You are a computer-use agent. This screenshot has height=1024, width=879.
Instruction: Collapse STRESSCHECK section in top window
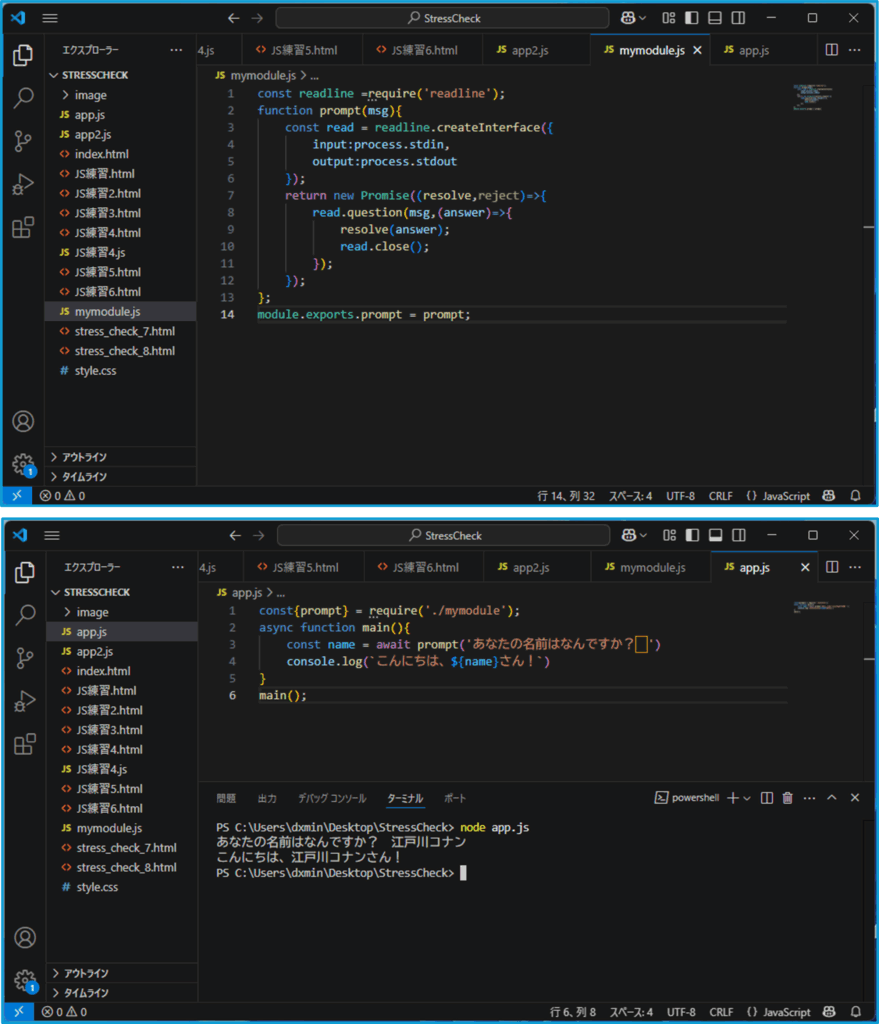click(89, 75)
